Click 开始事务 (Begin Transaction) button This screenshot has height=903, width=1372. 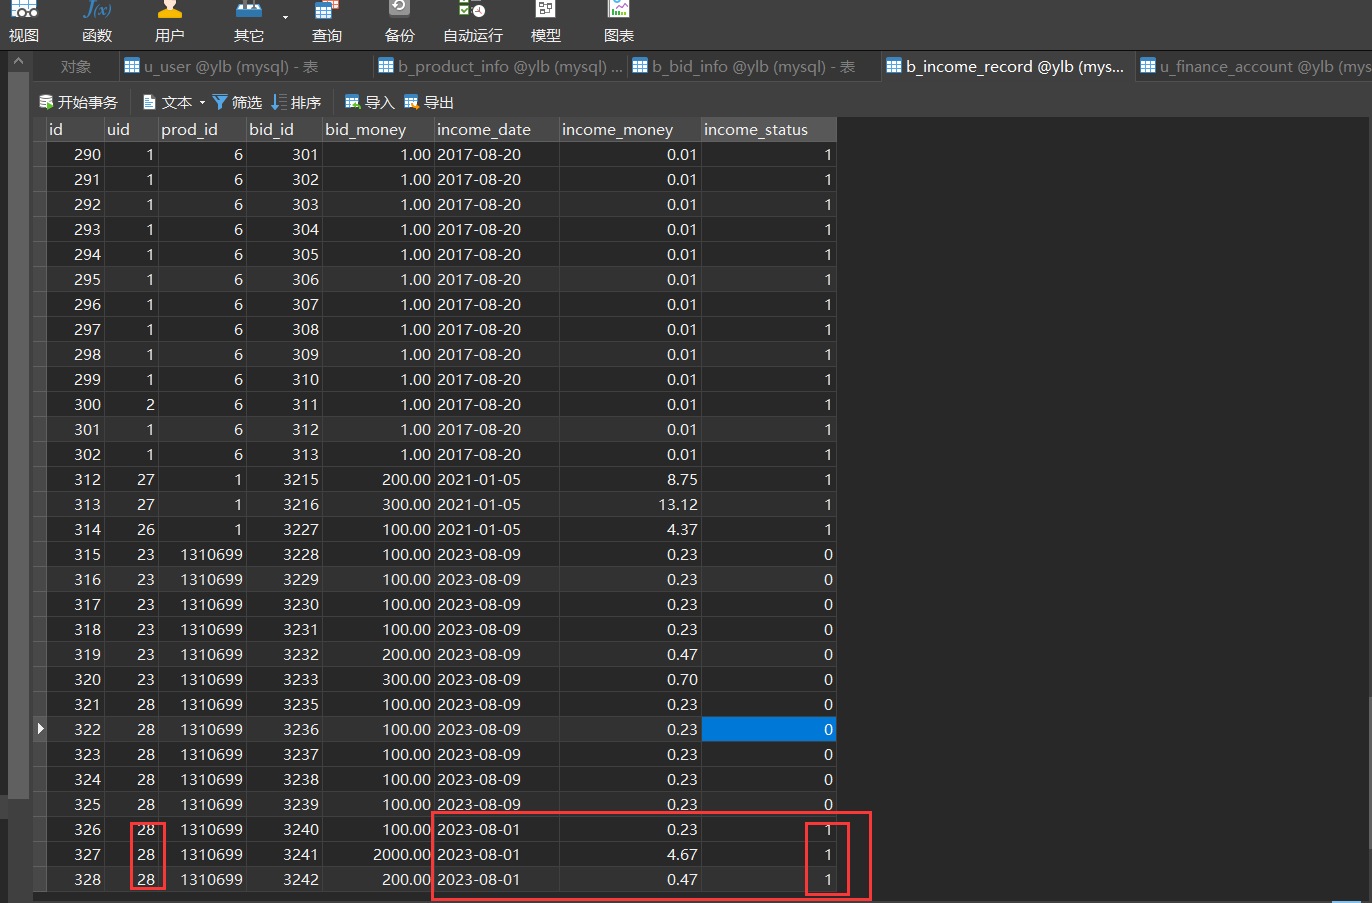click(x=79, y=102)
